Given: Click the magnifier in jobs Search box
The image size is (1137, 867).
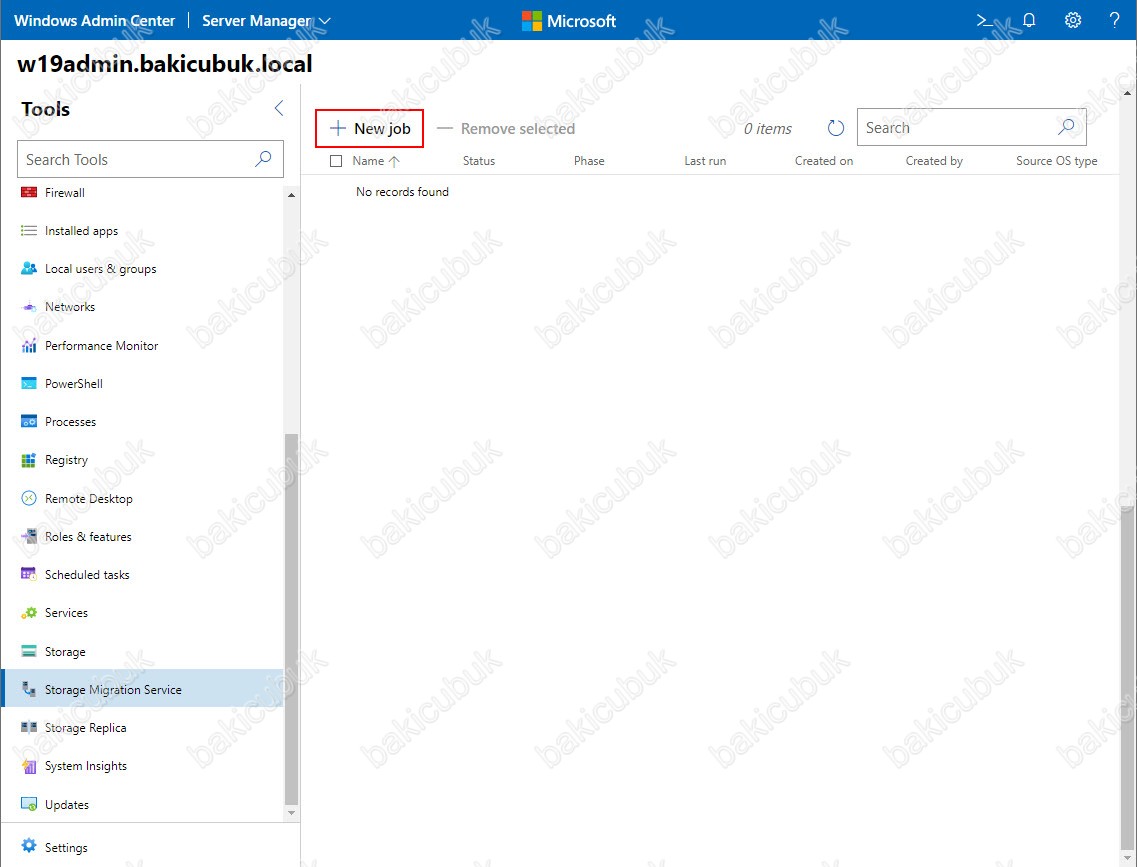Looking at the screenshot, I should [1066, 127].
